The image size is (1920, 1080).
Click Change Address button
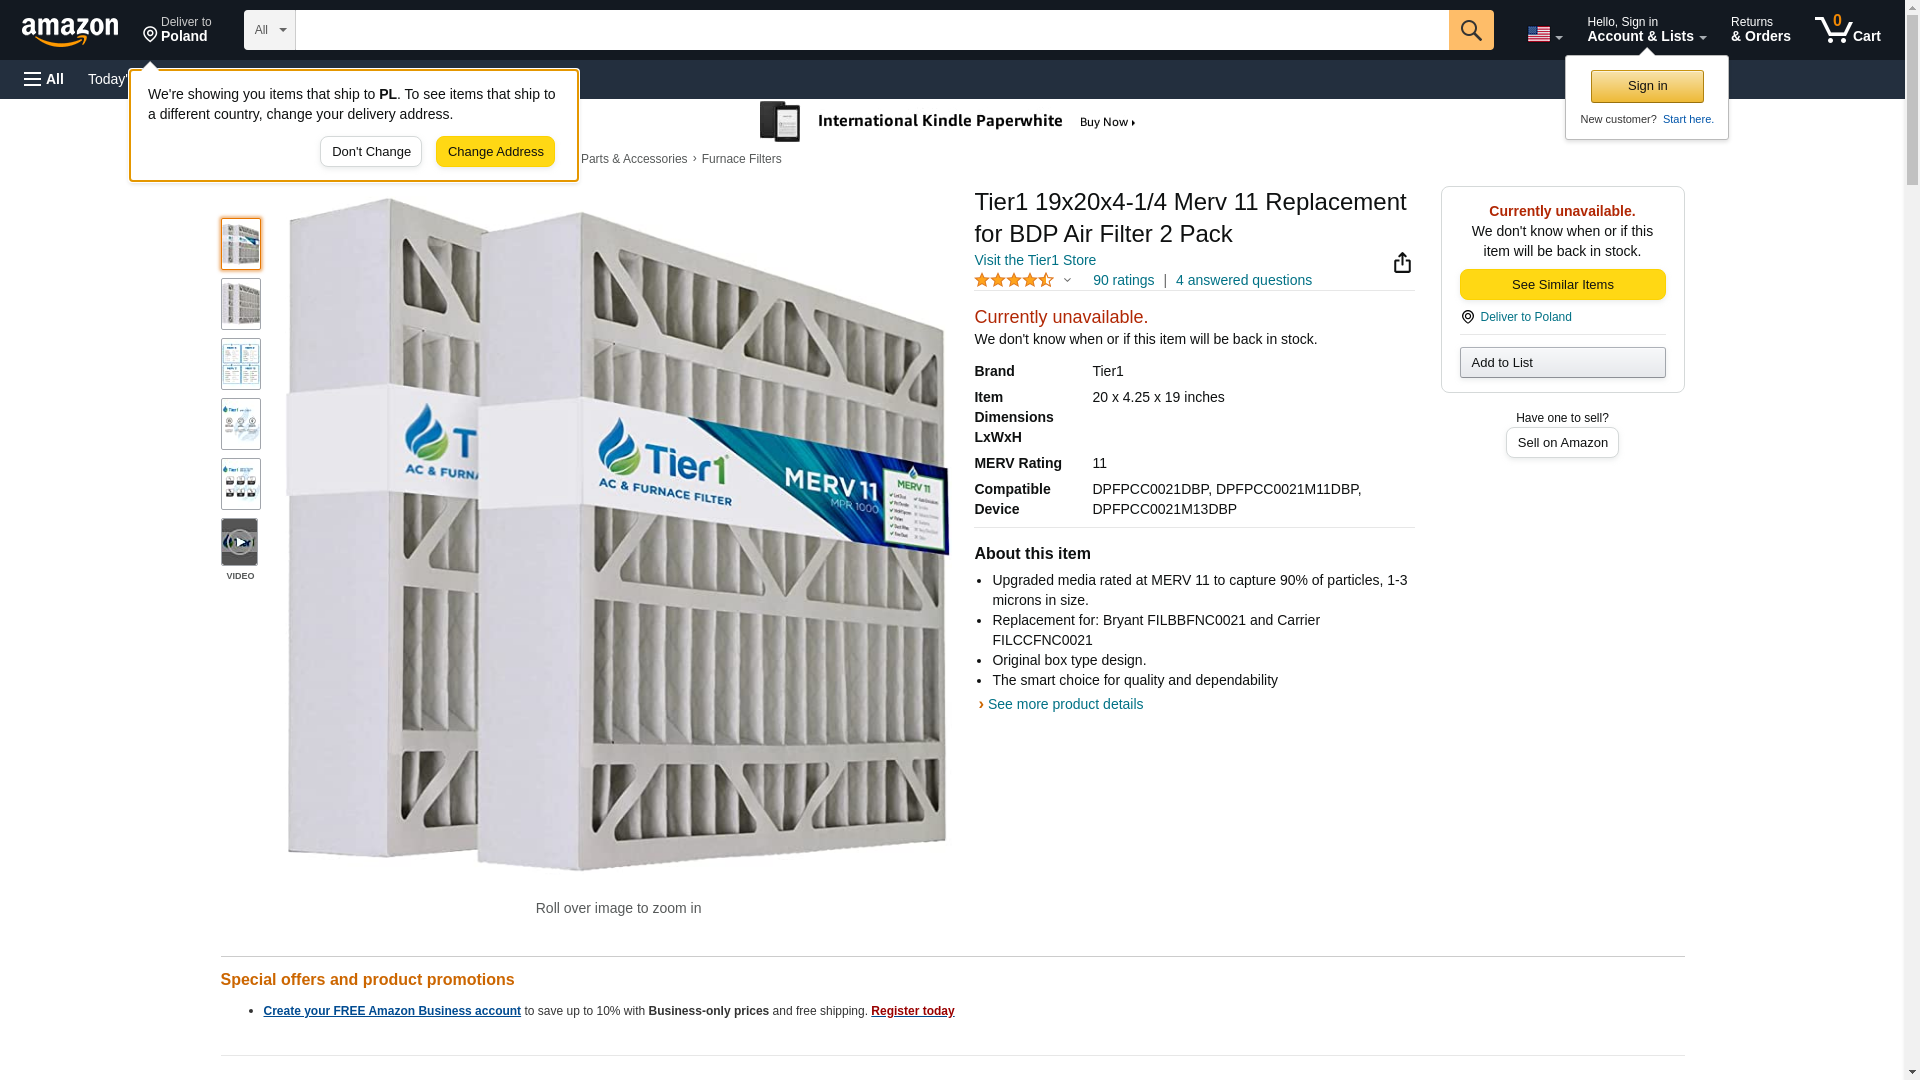[x=495, y=152]
